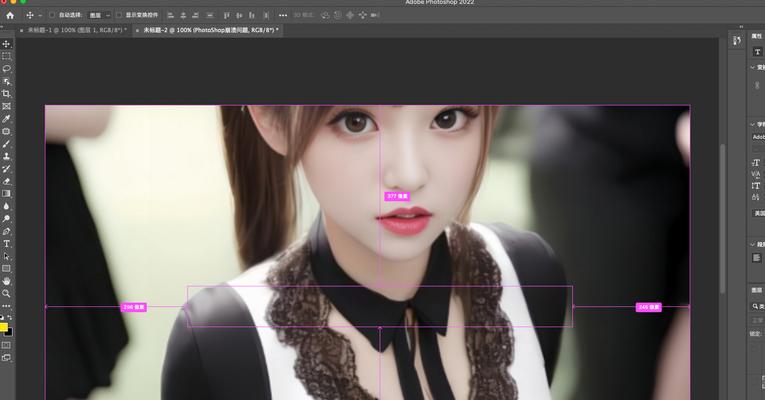Click the first align icon in options bar
The image size is (765, 400).
click(171, 15)
